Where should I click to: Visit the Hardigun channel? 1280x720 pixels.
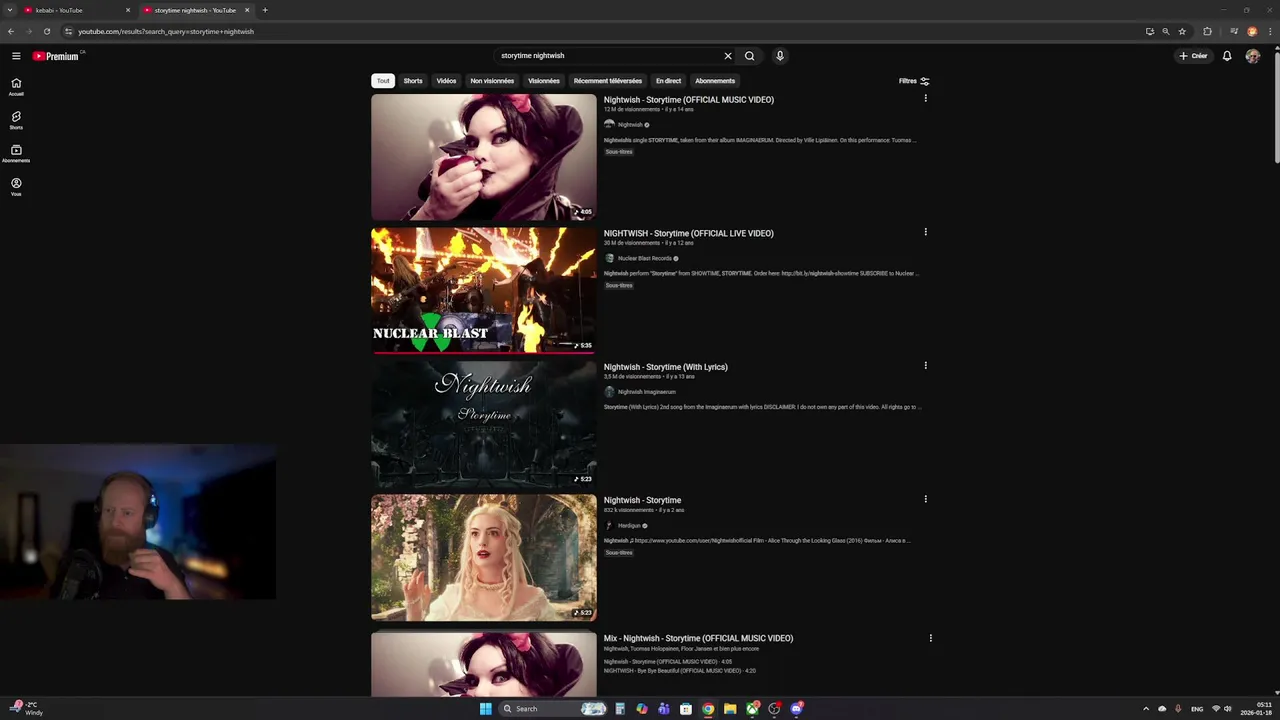629,525
